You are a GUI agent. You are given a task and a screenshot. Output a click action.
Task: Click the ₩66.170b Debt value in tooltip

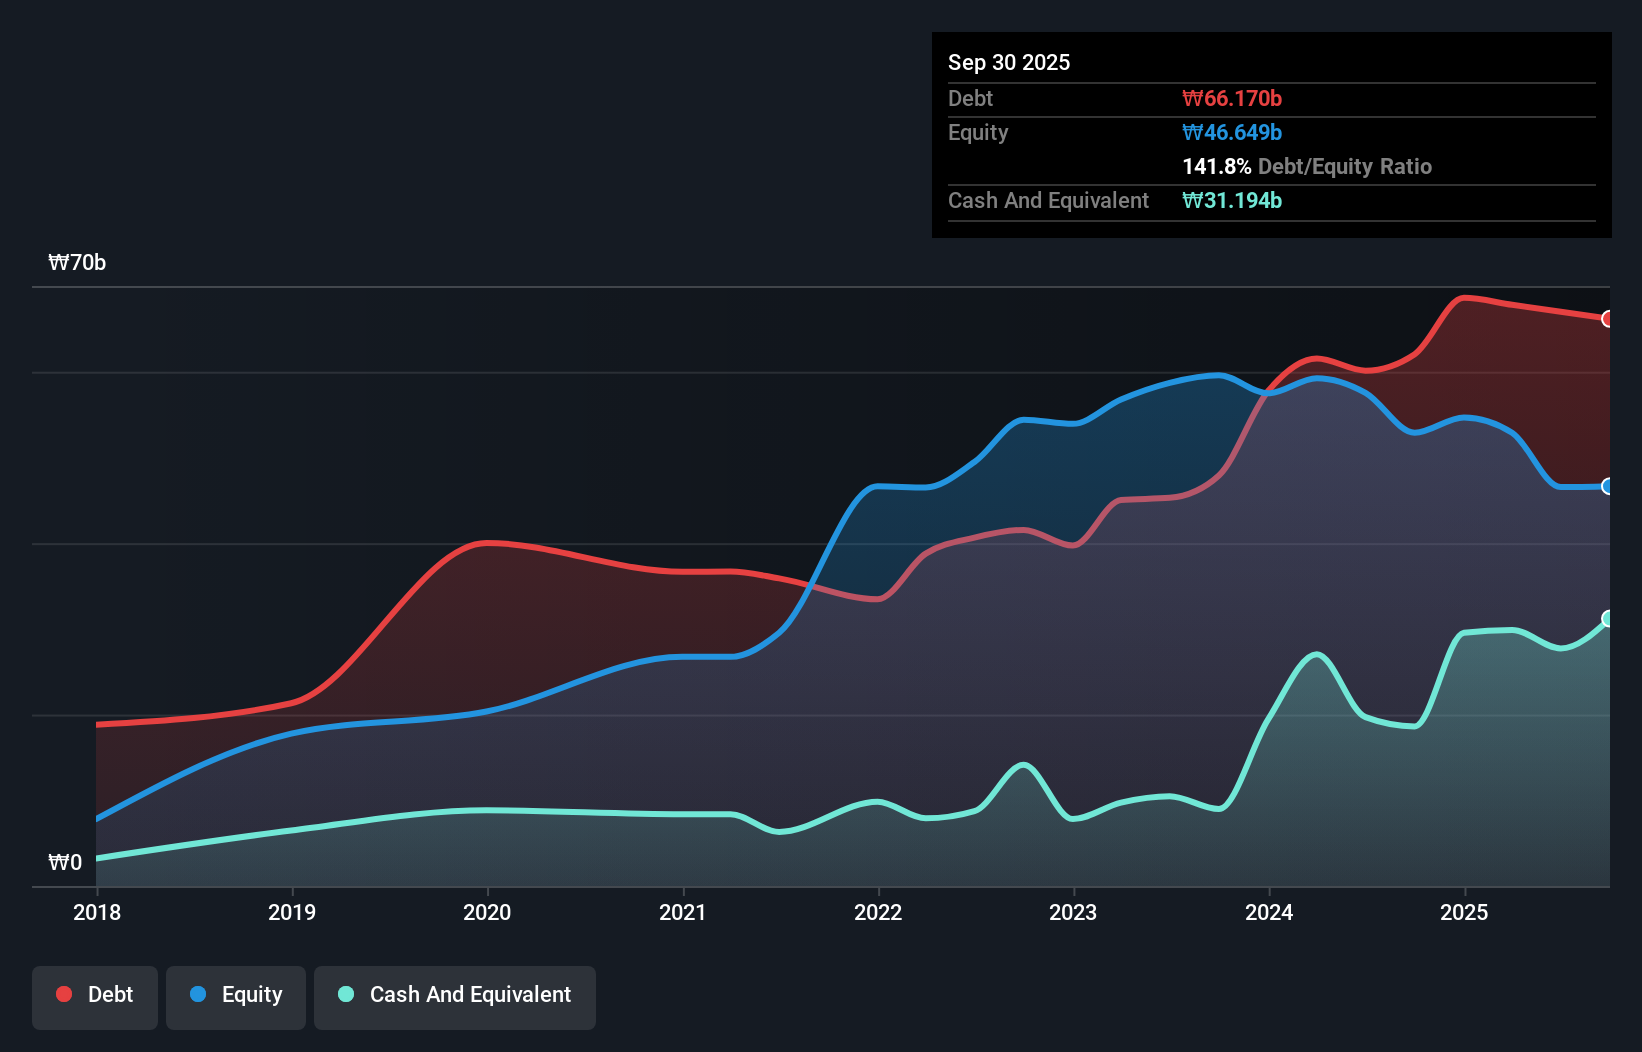[x=1233, y=98]
